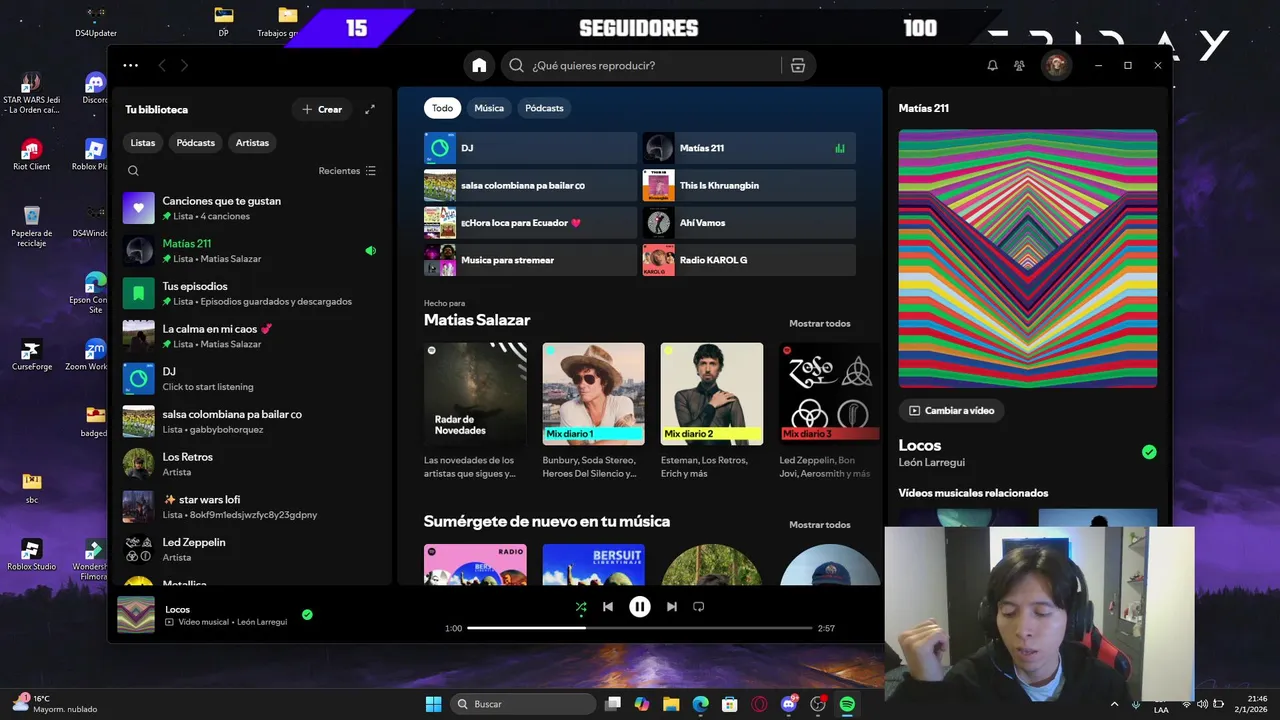Viewport: 1280px width, 720px height.
Task: Open the Mix diario 3 thumbnail
Action: (x=830, y=394)
